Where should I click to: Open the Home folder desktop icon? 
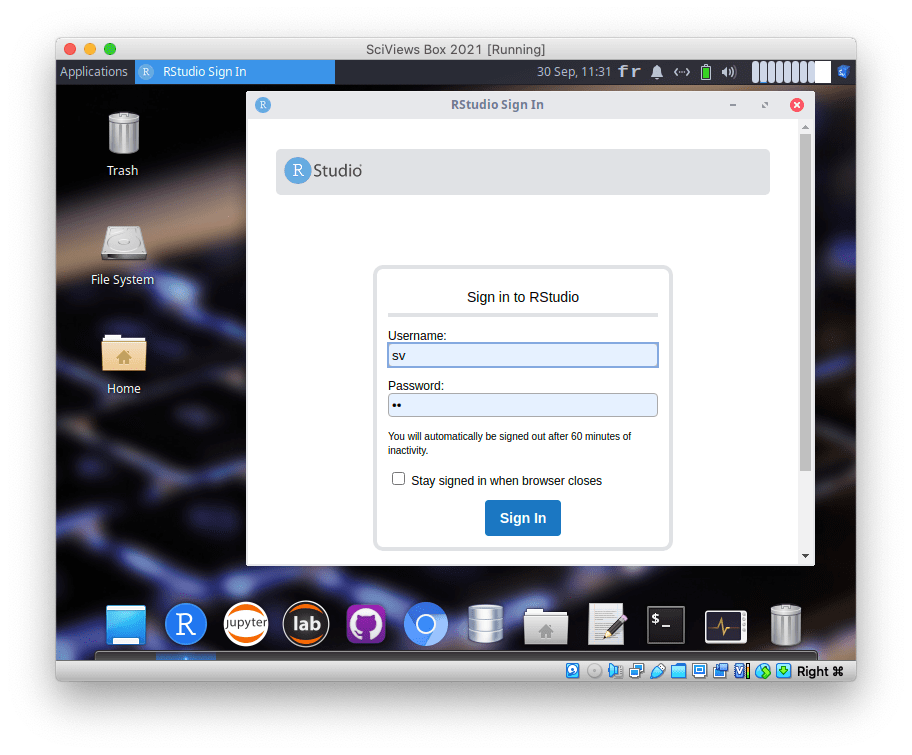(x=123, y=364)
